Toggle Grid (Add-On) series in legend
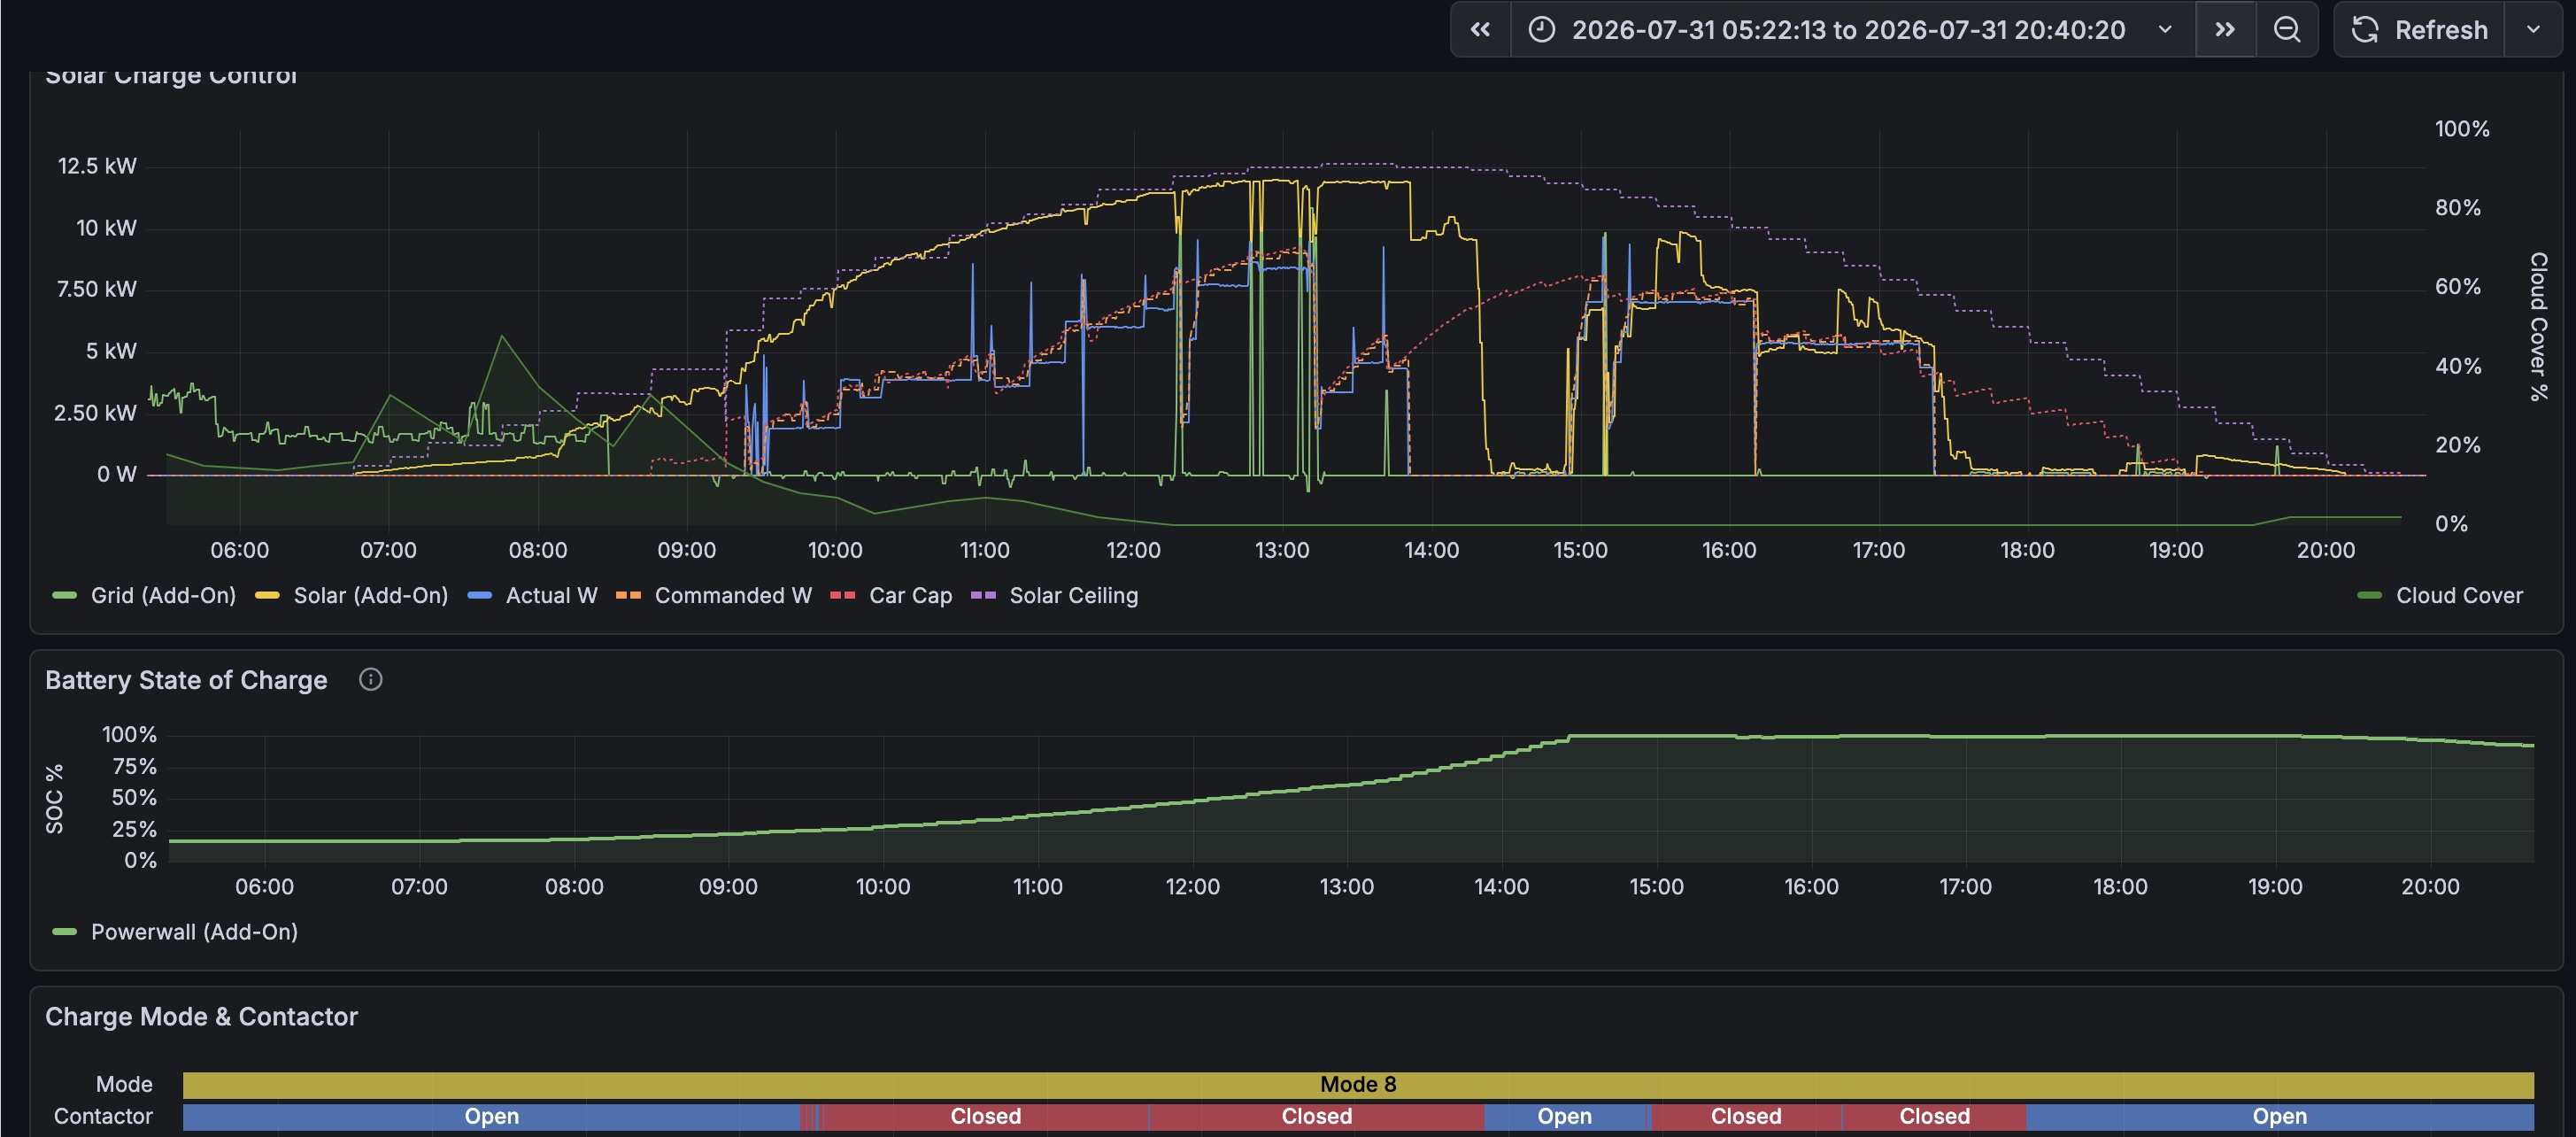 [x=163, y=596]
